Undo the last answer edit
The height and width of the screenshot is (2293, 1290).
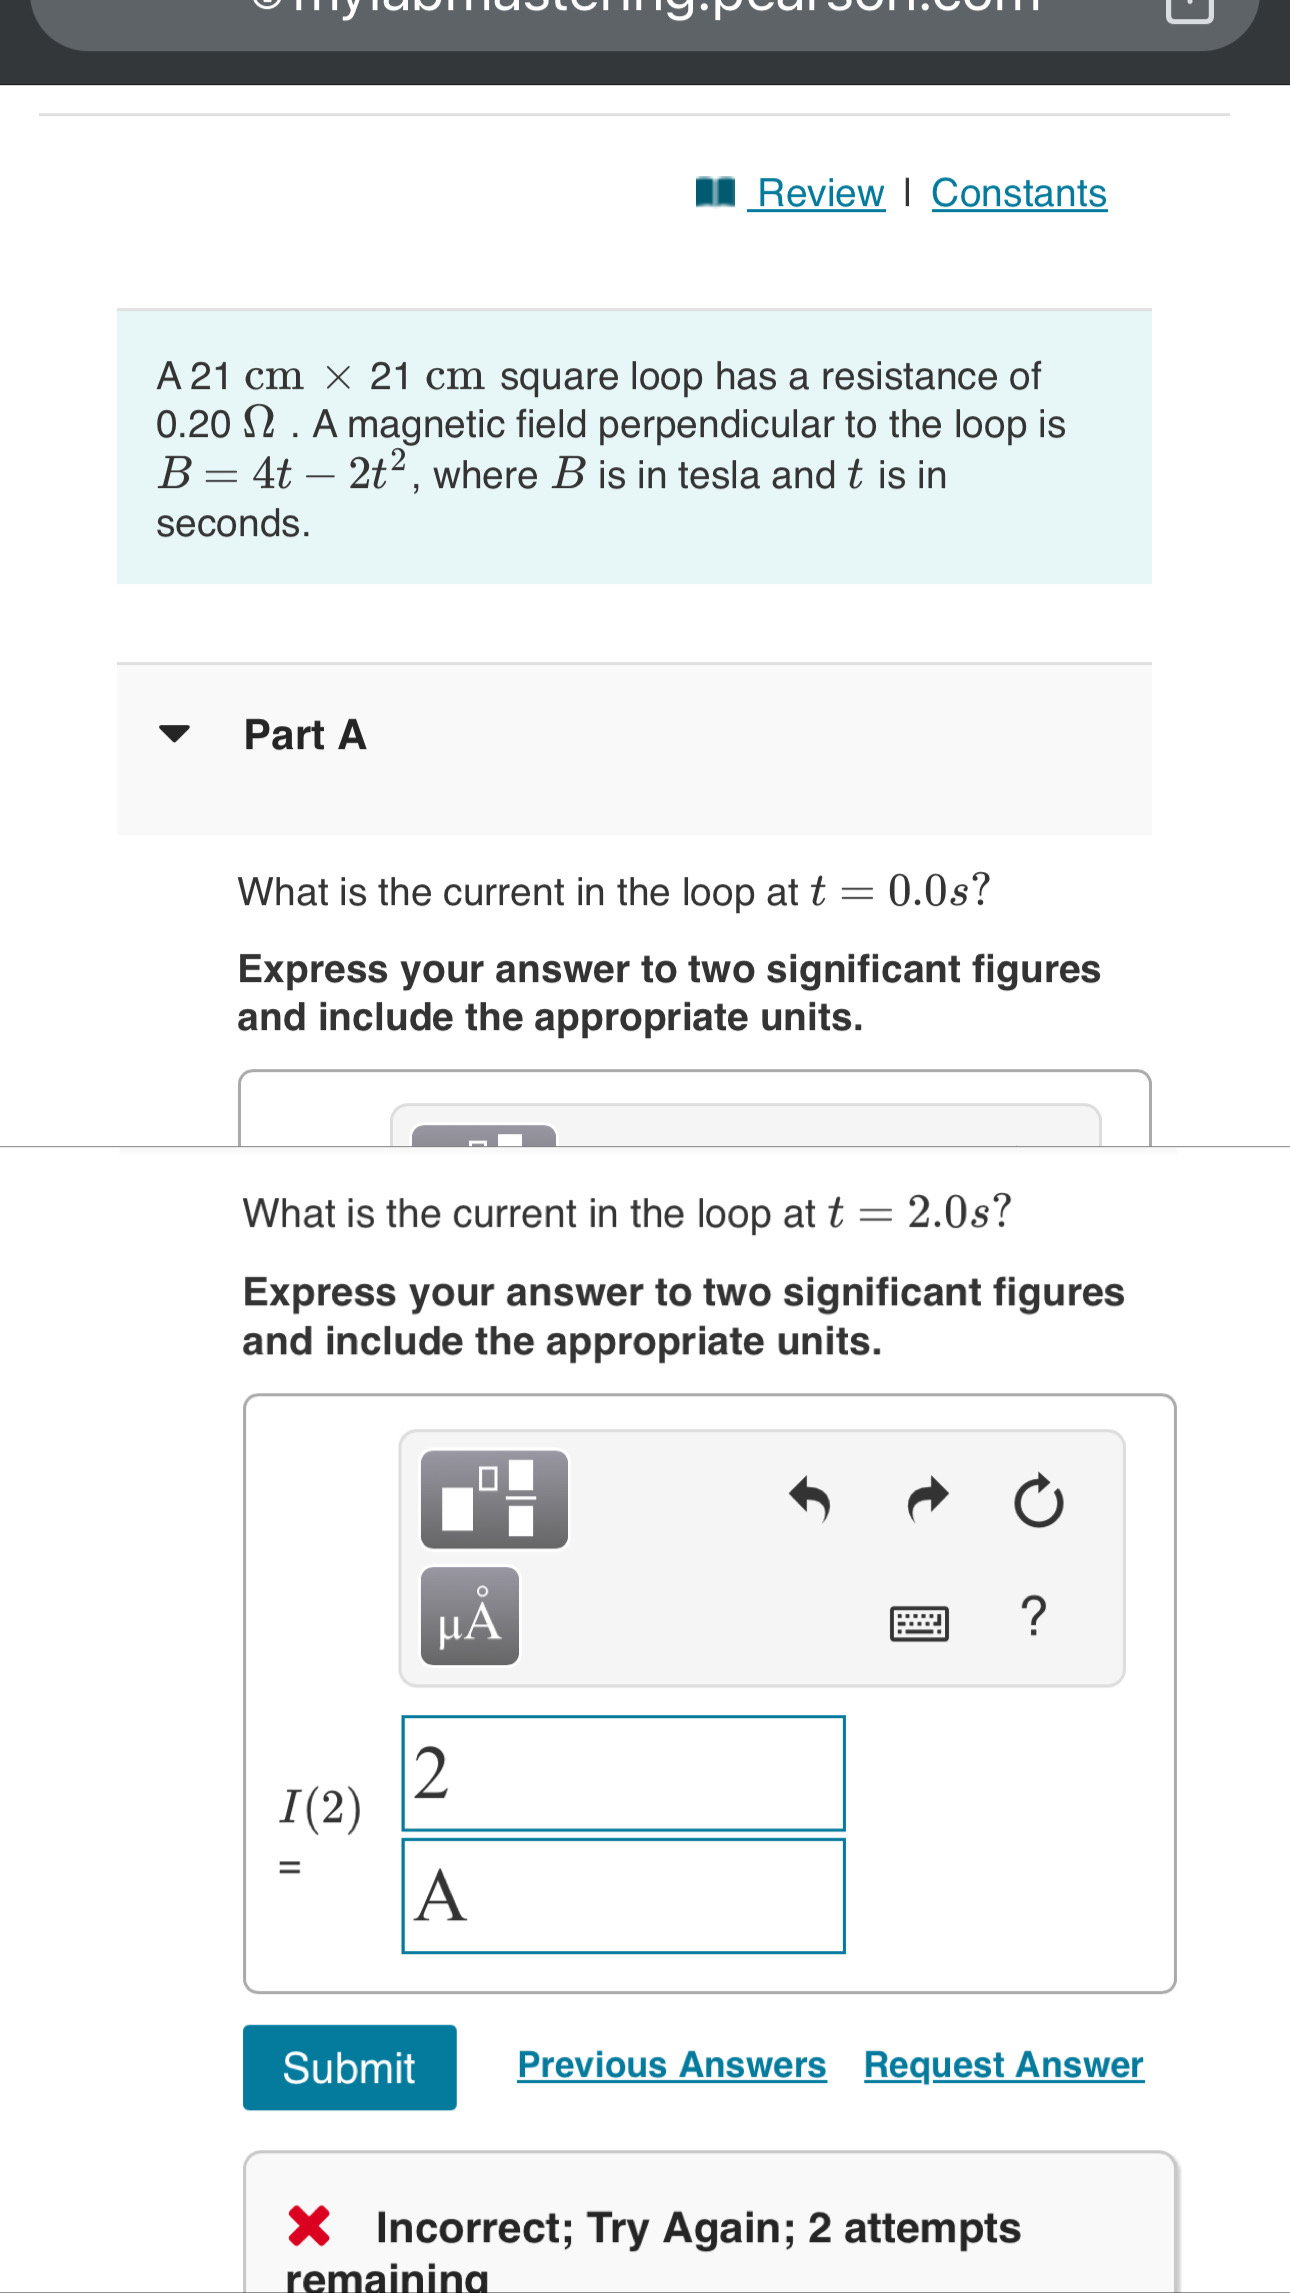[x=810, y=1500]
